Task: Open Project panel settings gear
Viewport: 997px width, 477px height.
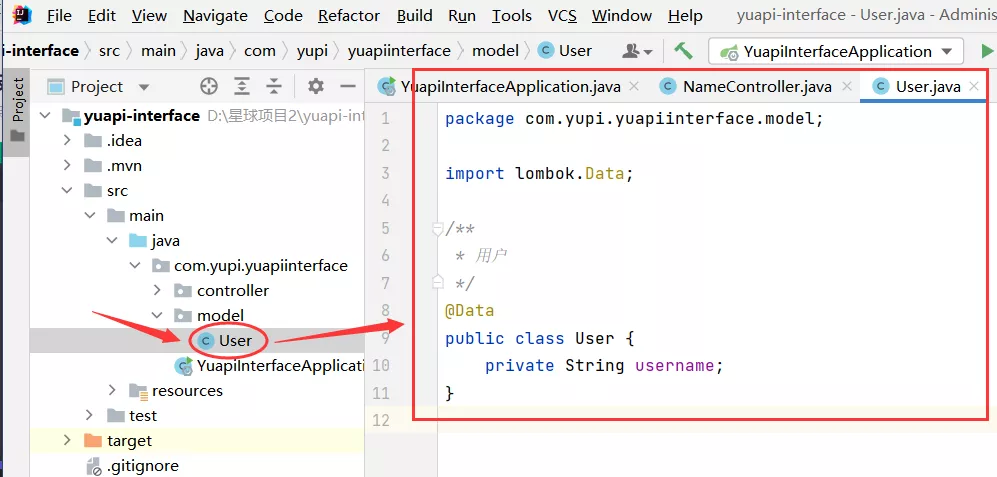Action: [x=315, y=86]
